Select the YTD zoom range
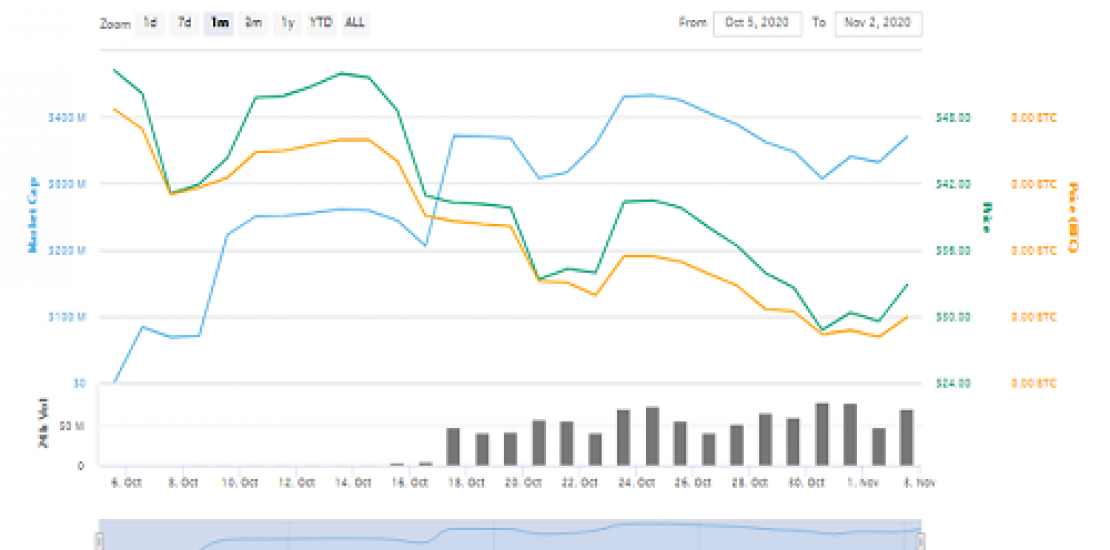 coord(320,22)
